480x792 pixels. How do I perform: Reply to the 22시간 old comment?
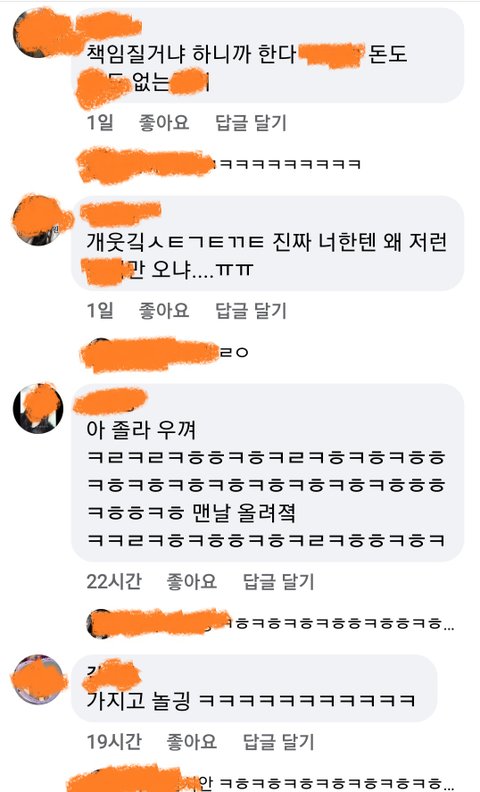pyautogui.click(x=278, y=581)
